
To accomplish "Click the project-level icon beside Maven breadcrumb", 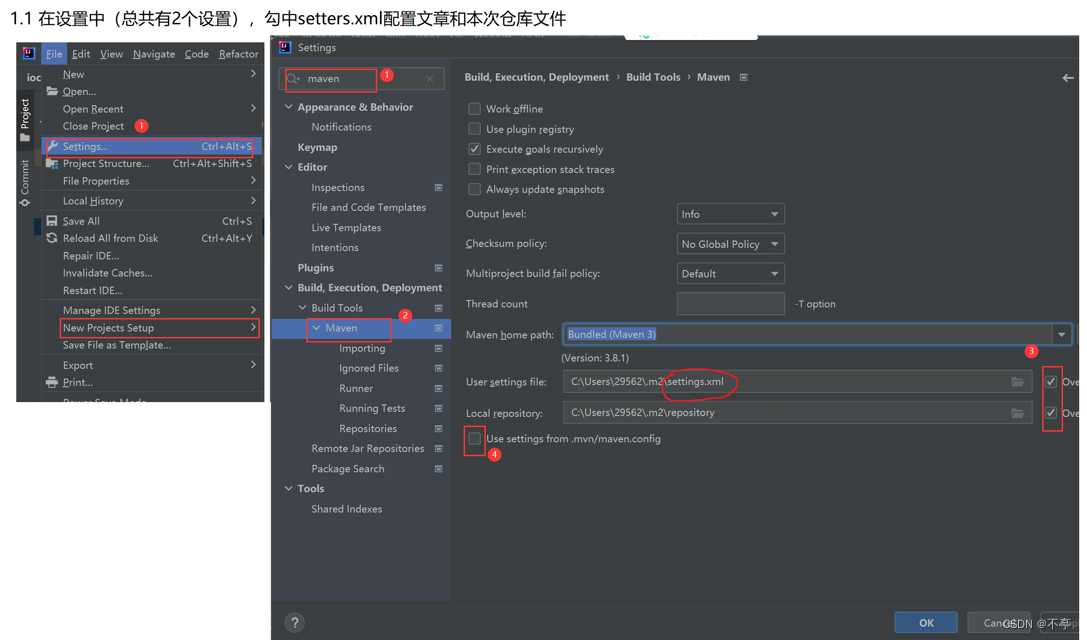I will [744, 77].
